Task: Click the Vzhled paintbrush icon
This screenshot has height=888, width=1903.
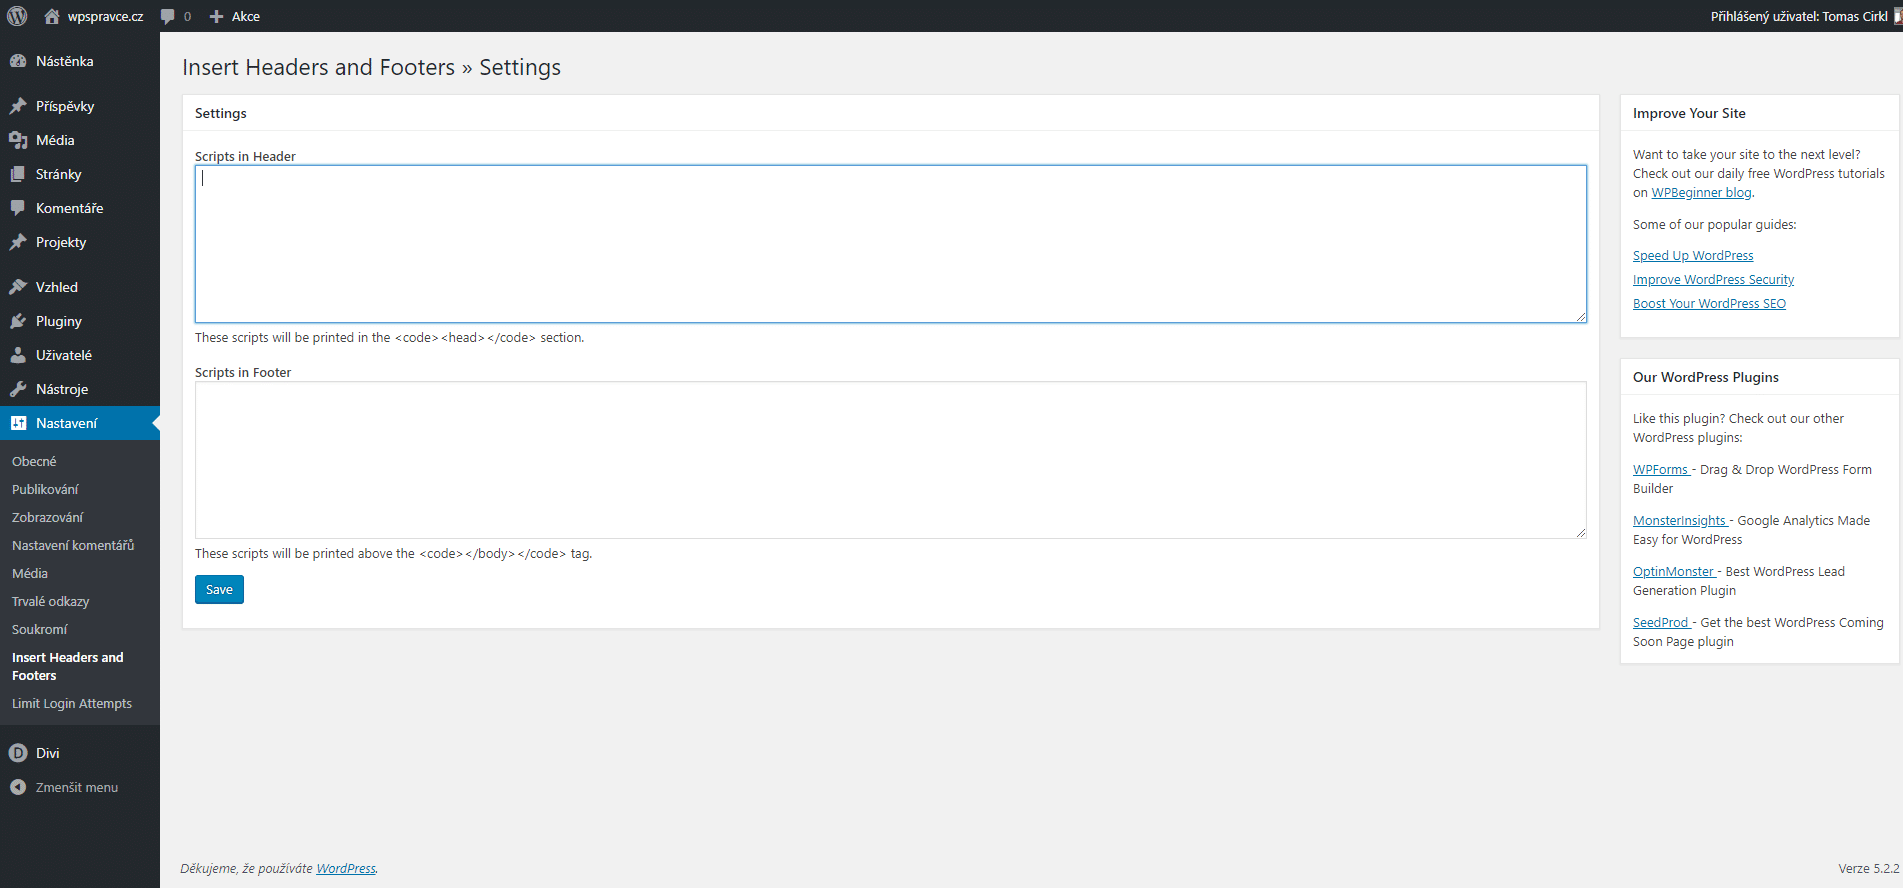Action: click(x=18, y=287)
